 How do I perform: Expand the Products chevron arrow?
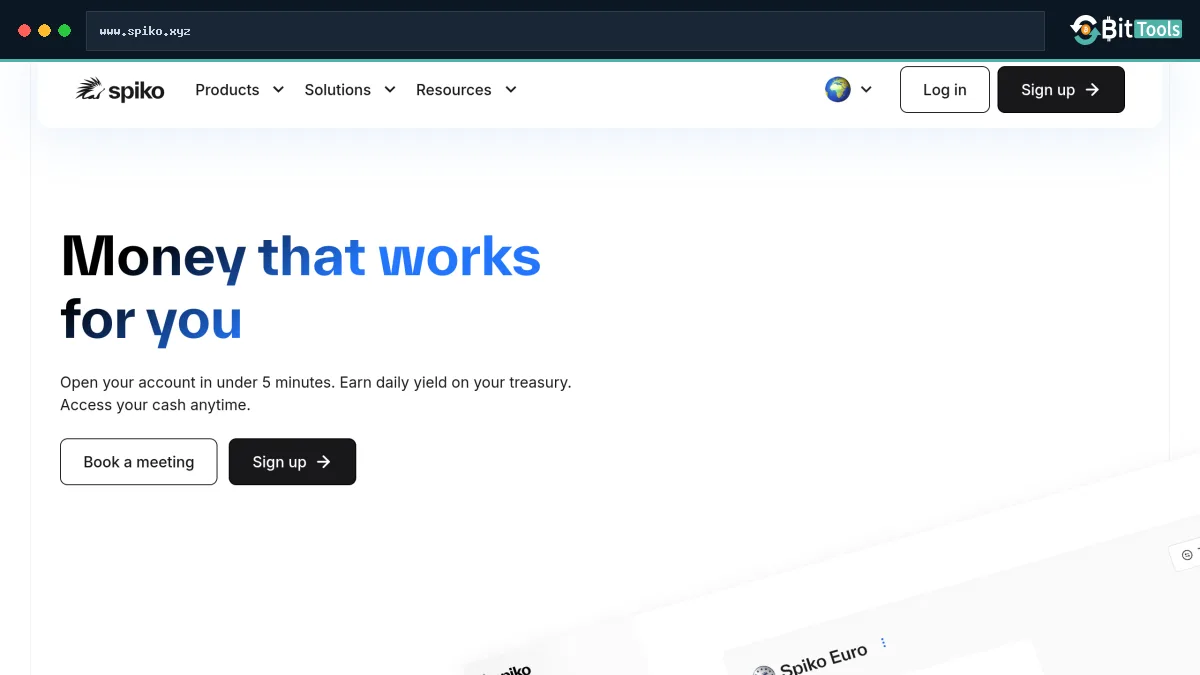(x=279, y=90)
